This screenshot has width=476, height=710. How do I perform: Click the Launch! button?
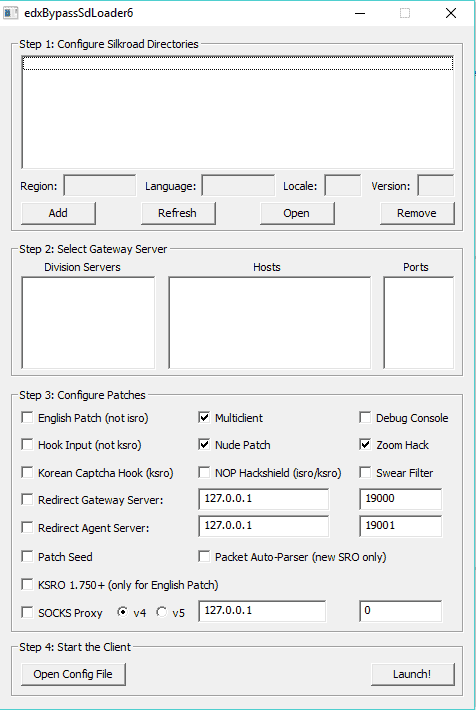pyautogui.click(x=413, y=674)
